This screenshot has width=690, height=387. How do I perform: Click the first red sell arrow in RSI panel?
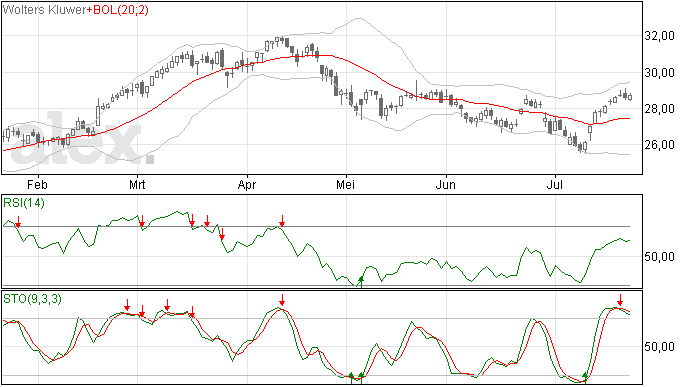point(18,222)
